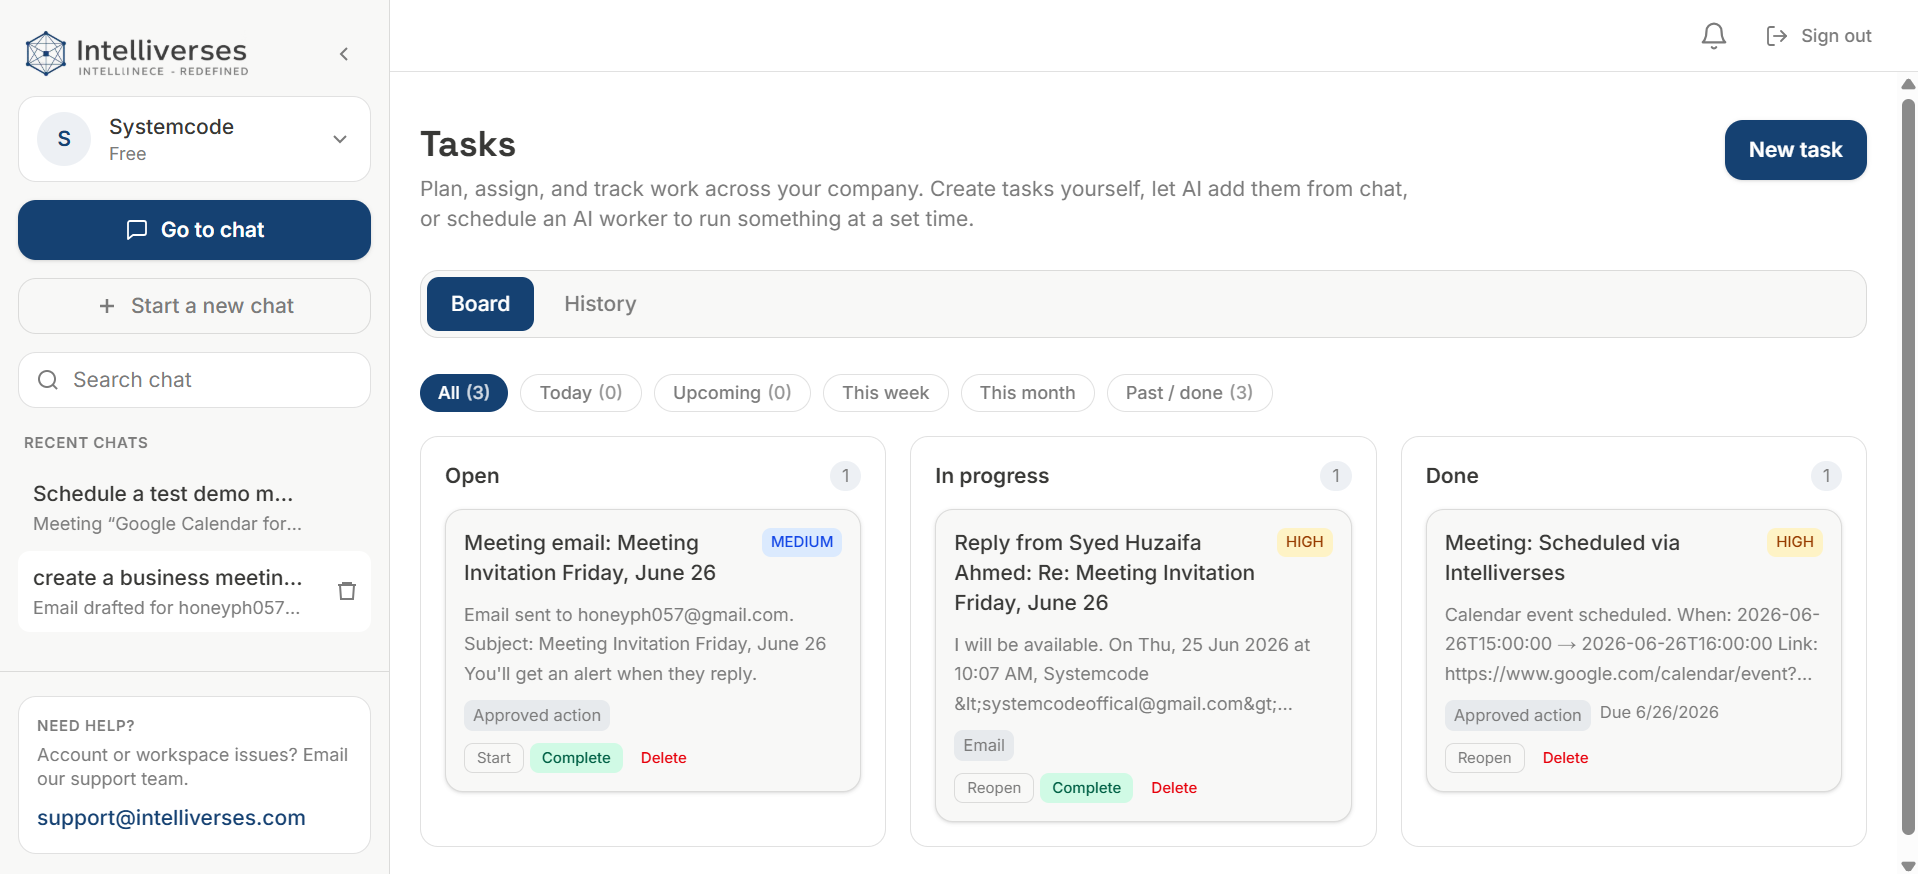This screenshot has height=874, width=1918.
Task: Collapse the sidebar with the chevron
Action: [x=344, y=54]
